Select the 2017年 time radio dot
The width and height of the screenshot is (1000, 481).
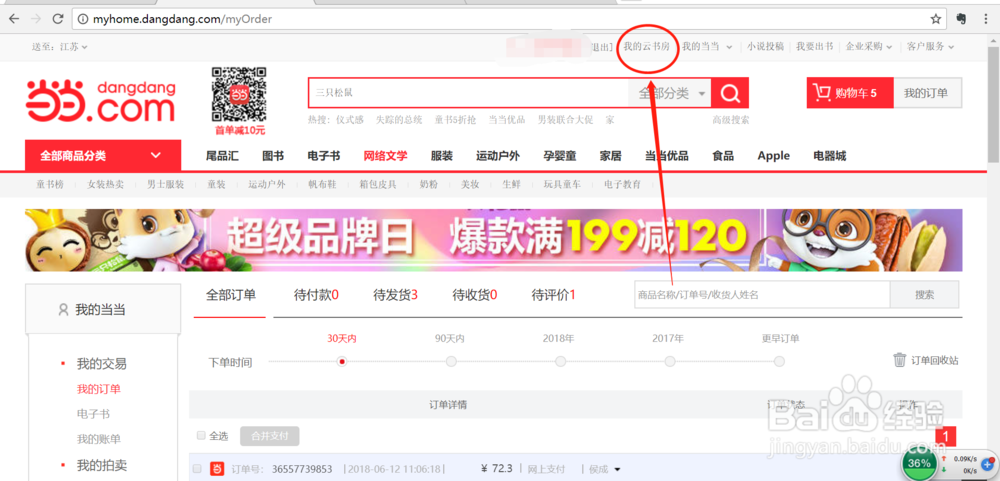[x=670, y=362]
